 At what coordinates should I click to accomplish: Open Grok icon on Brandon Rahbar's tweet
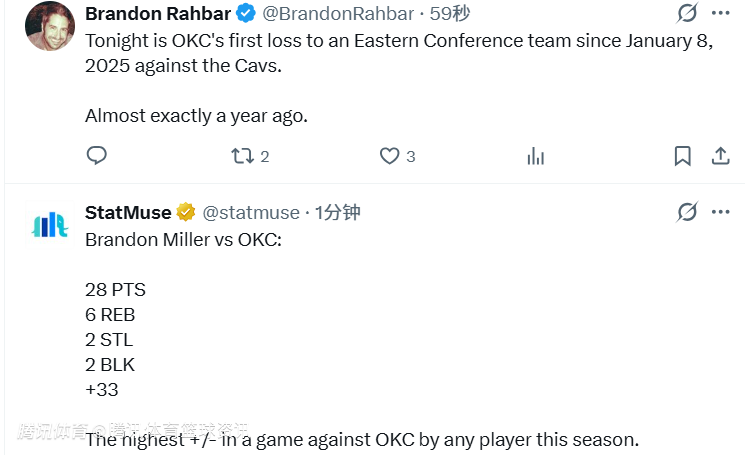point(687,13)
